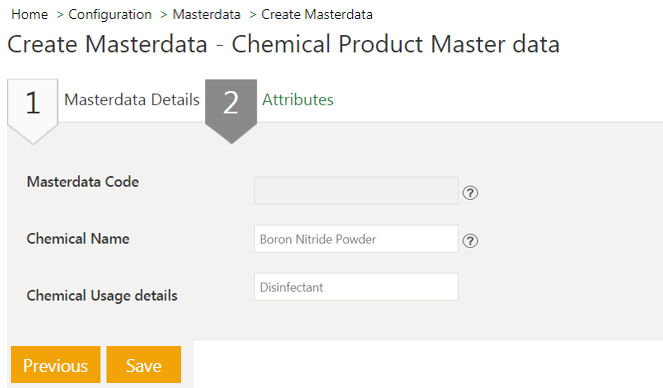Click the help icon beside Chemical Name
663x388 pixels.
click(x=470, y=241)
